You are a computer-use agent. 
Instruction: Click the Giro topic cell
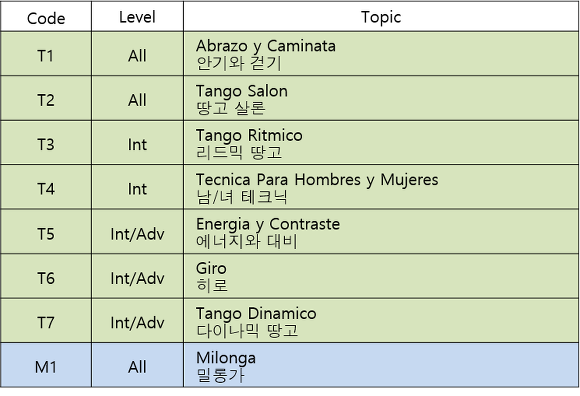[381, 276]
